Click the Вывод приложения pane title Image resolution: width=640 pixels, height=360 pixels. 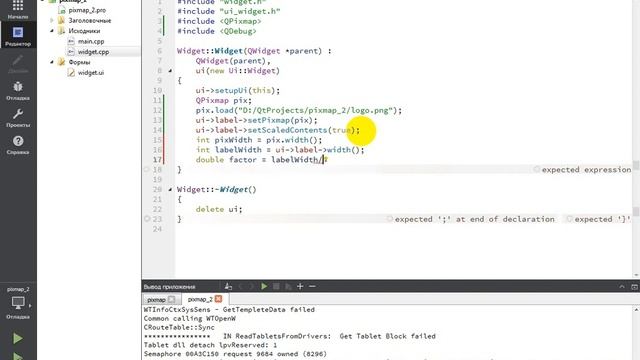click(x=169, y=287)
